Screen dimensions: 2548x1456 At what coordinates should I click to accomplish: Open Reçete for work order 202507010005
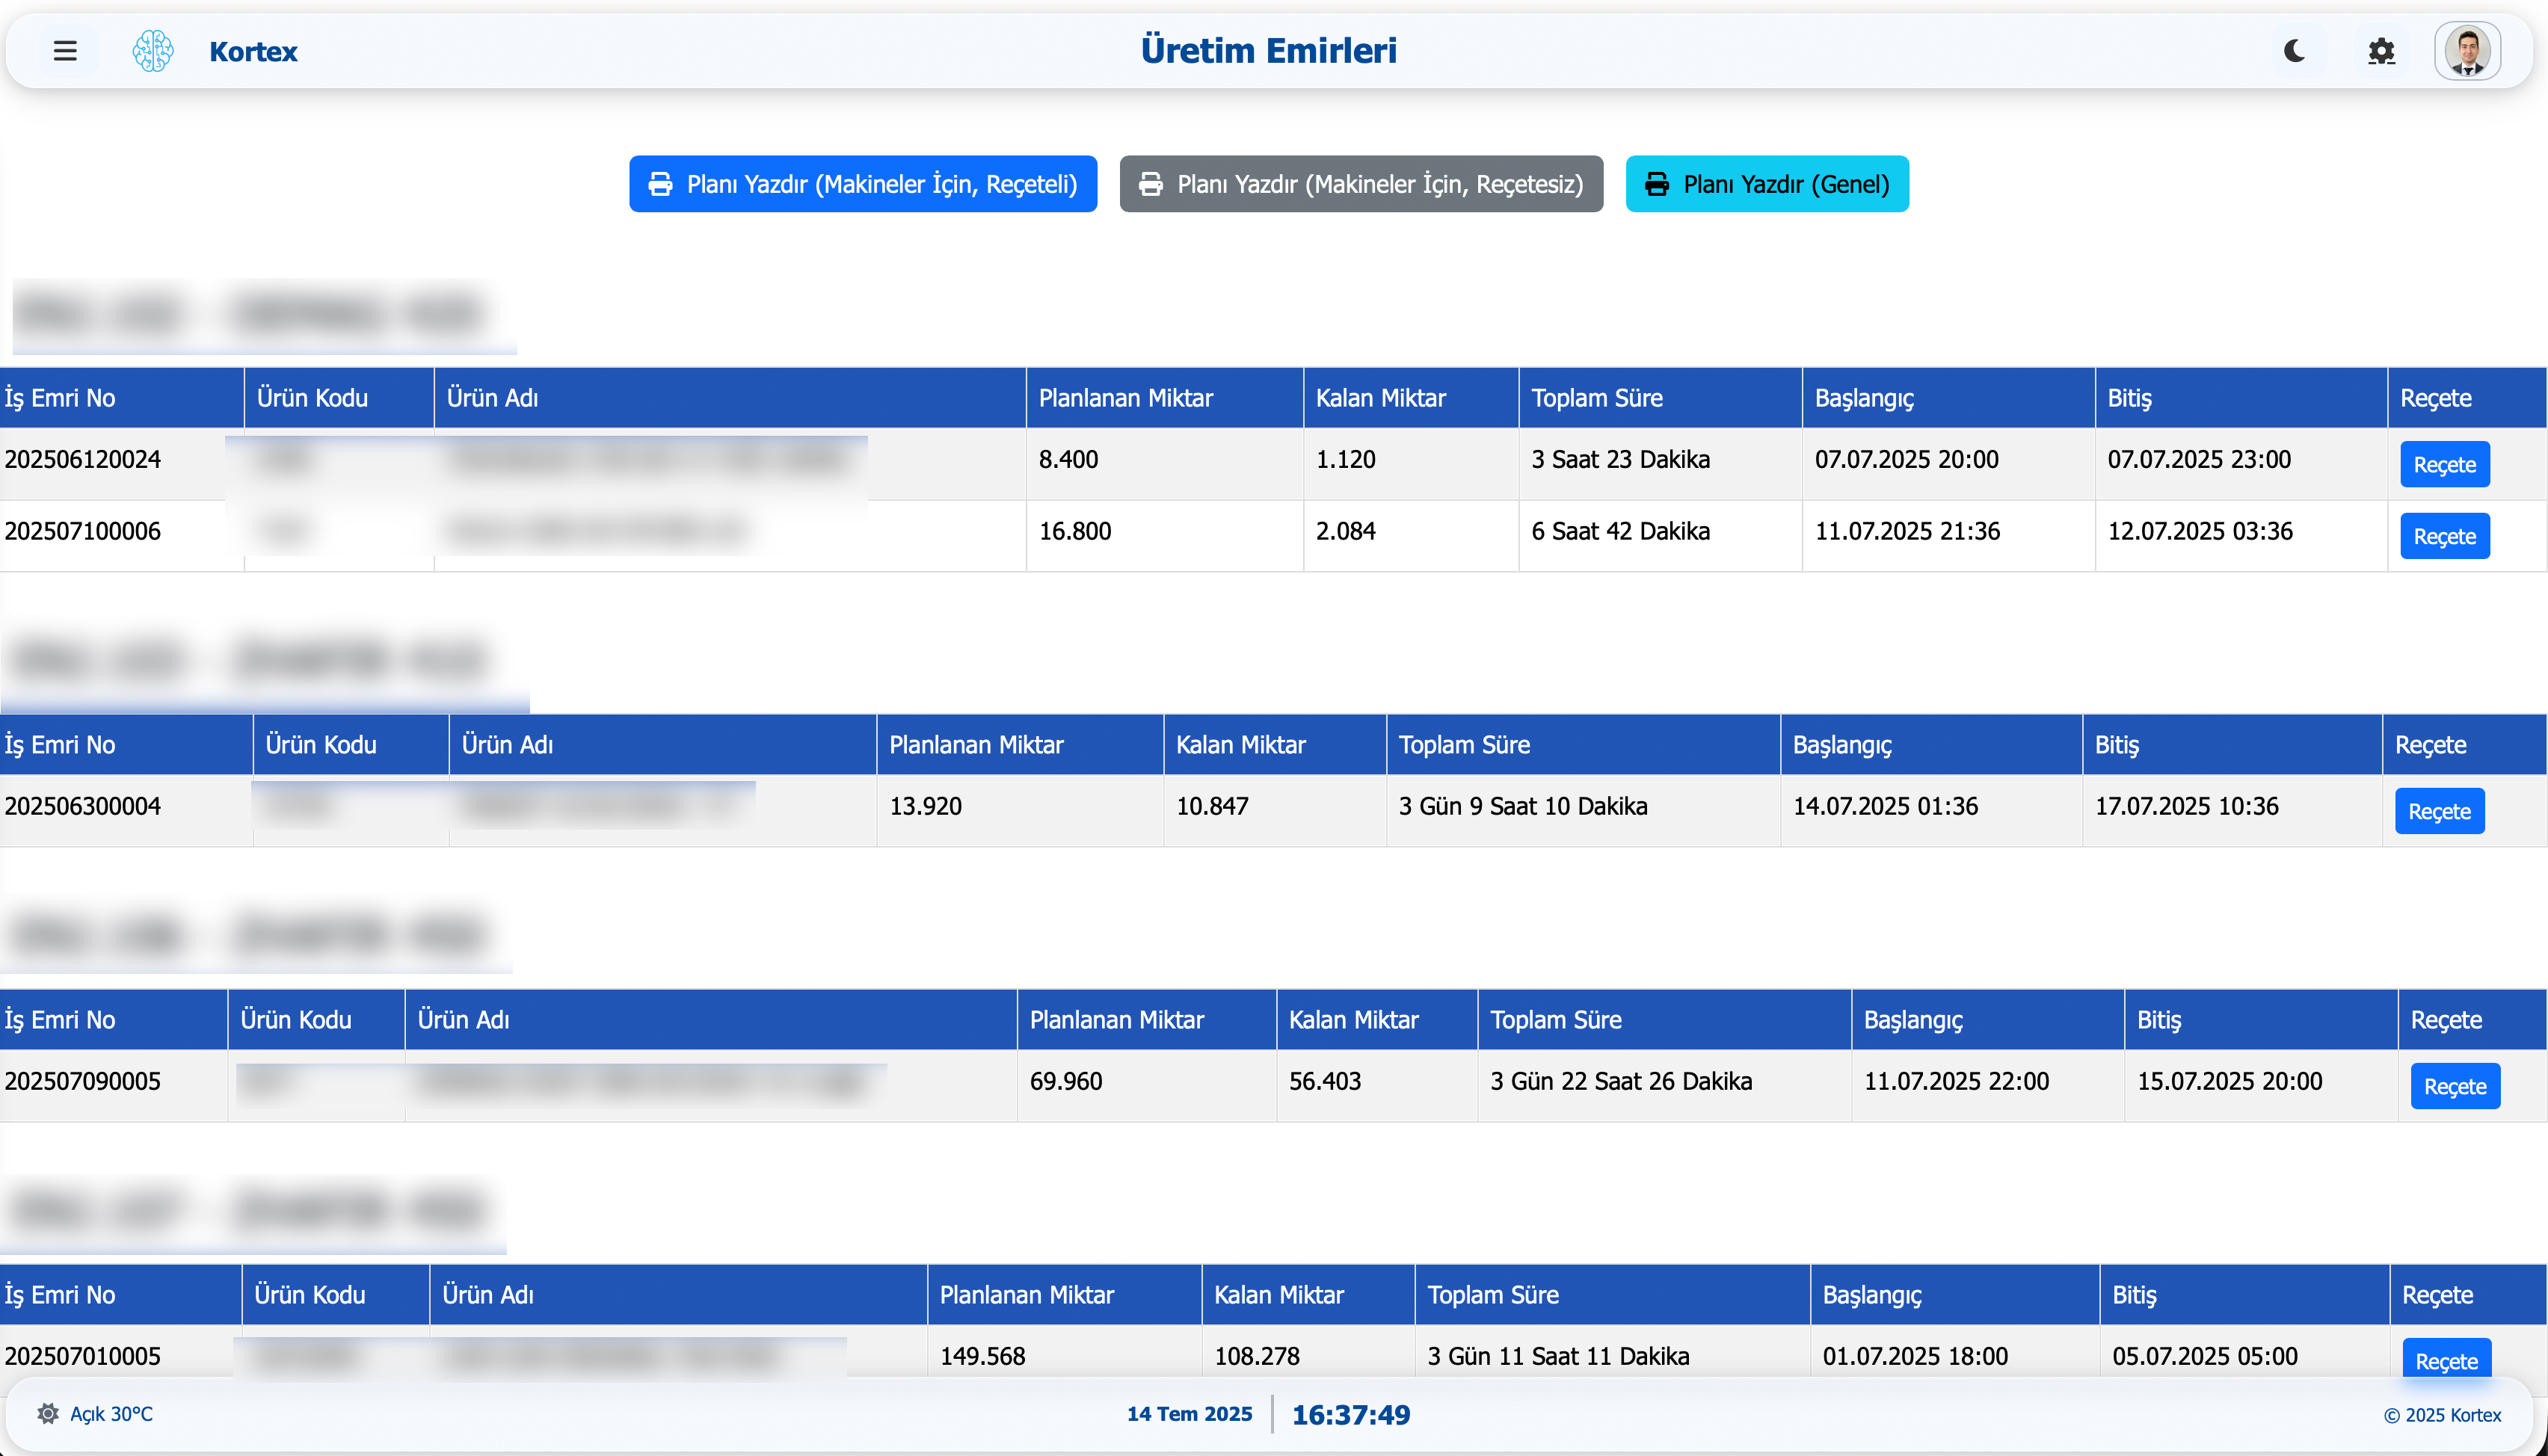coord(2446,1360)
